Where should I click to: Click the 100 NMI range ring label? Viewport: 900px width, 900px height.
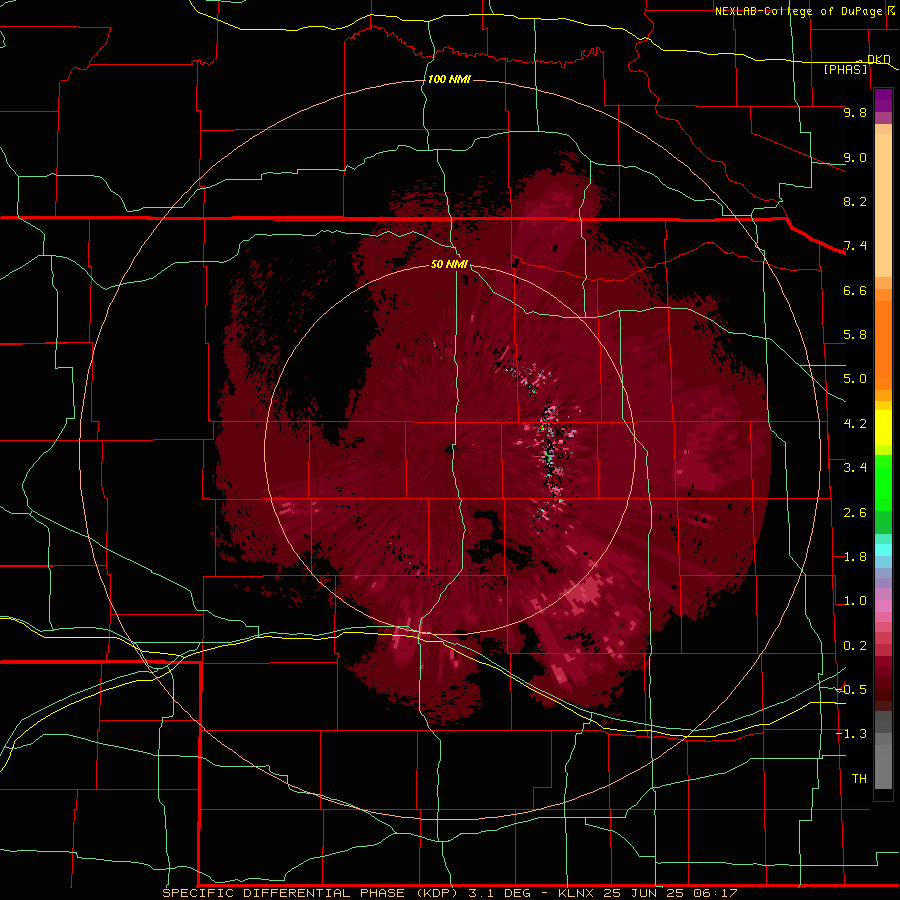(449, 79)
